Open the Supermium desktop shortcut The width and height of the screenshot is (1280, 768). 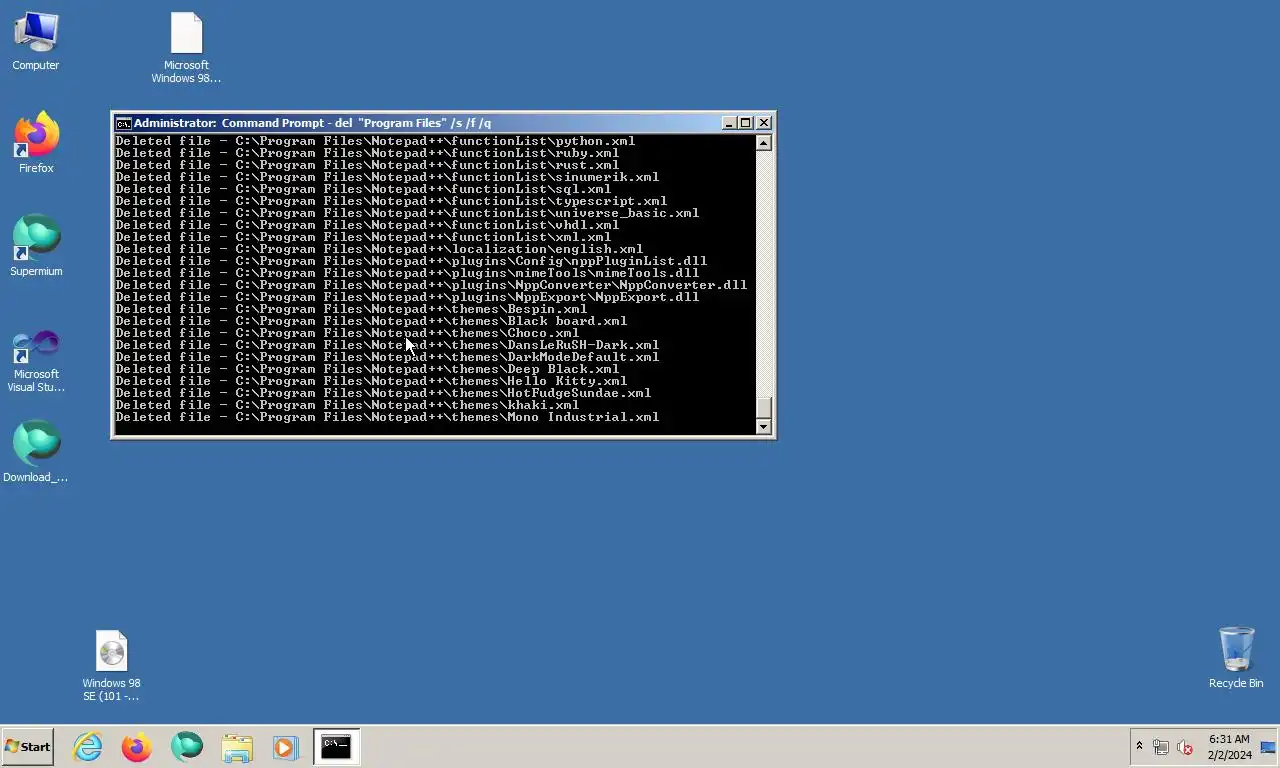pyautogui.click(x=36, y=246)
